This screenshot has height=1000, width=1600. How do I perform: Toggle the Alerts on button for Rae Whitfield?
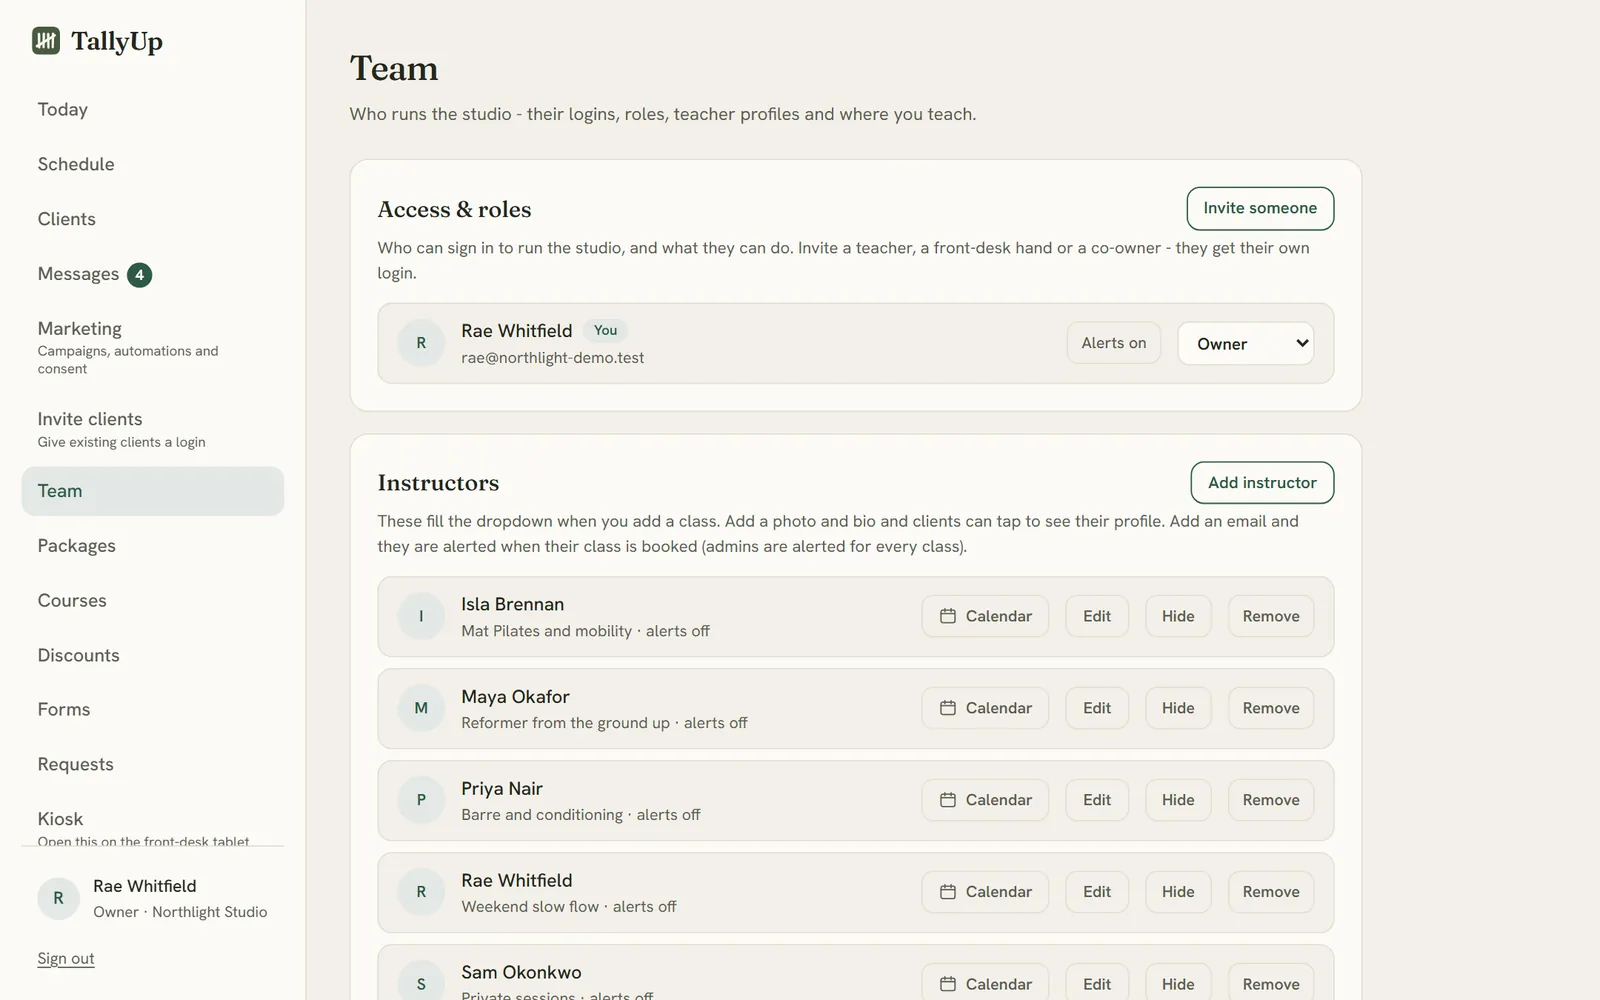click(x=1114, y=343)
